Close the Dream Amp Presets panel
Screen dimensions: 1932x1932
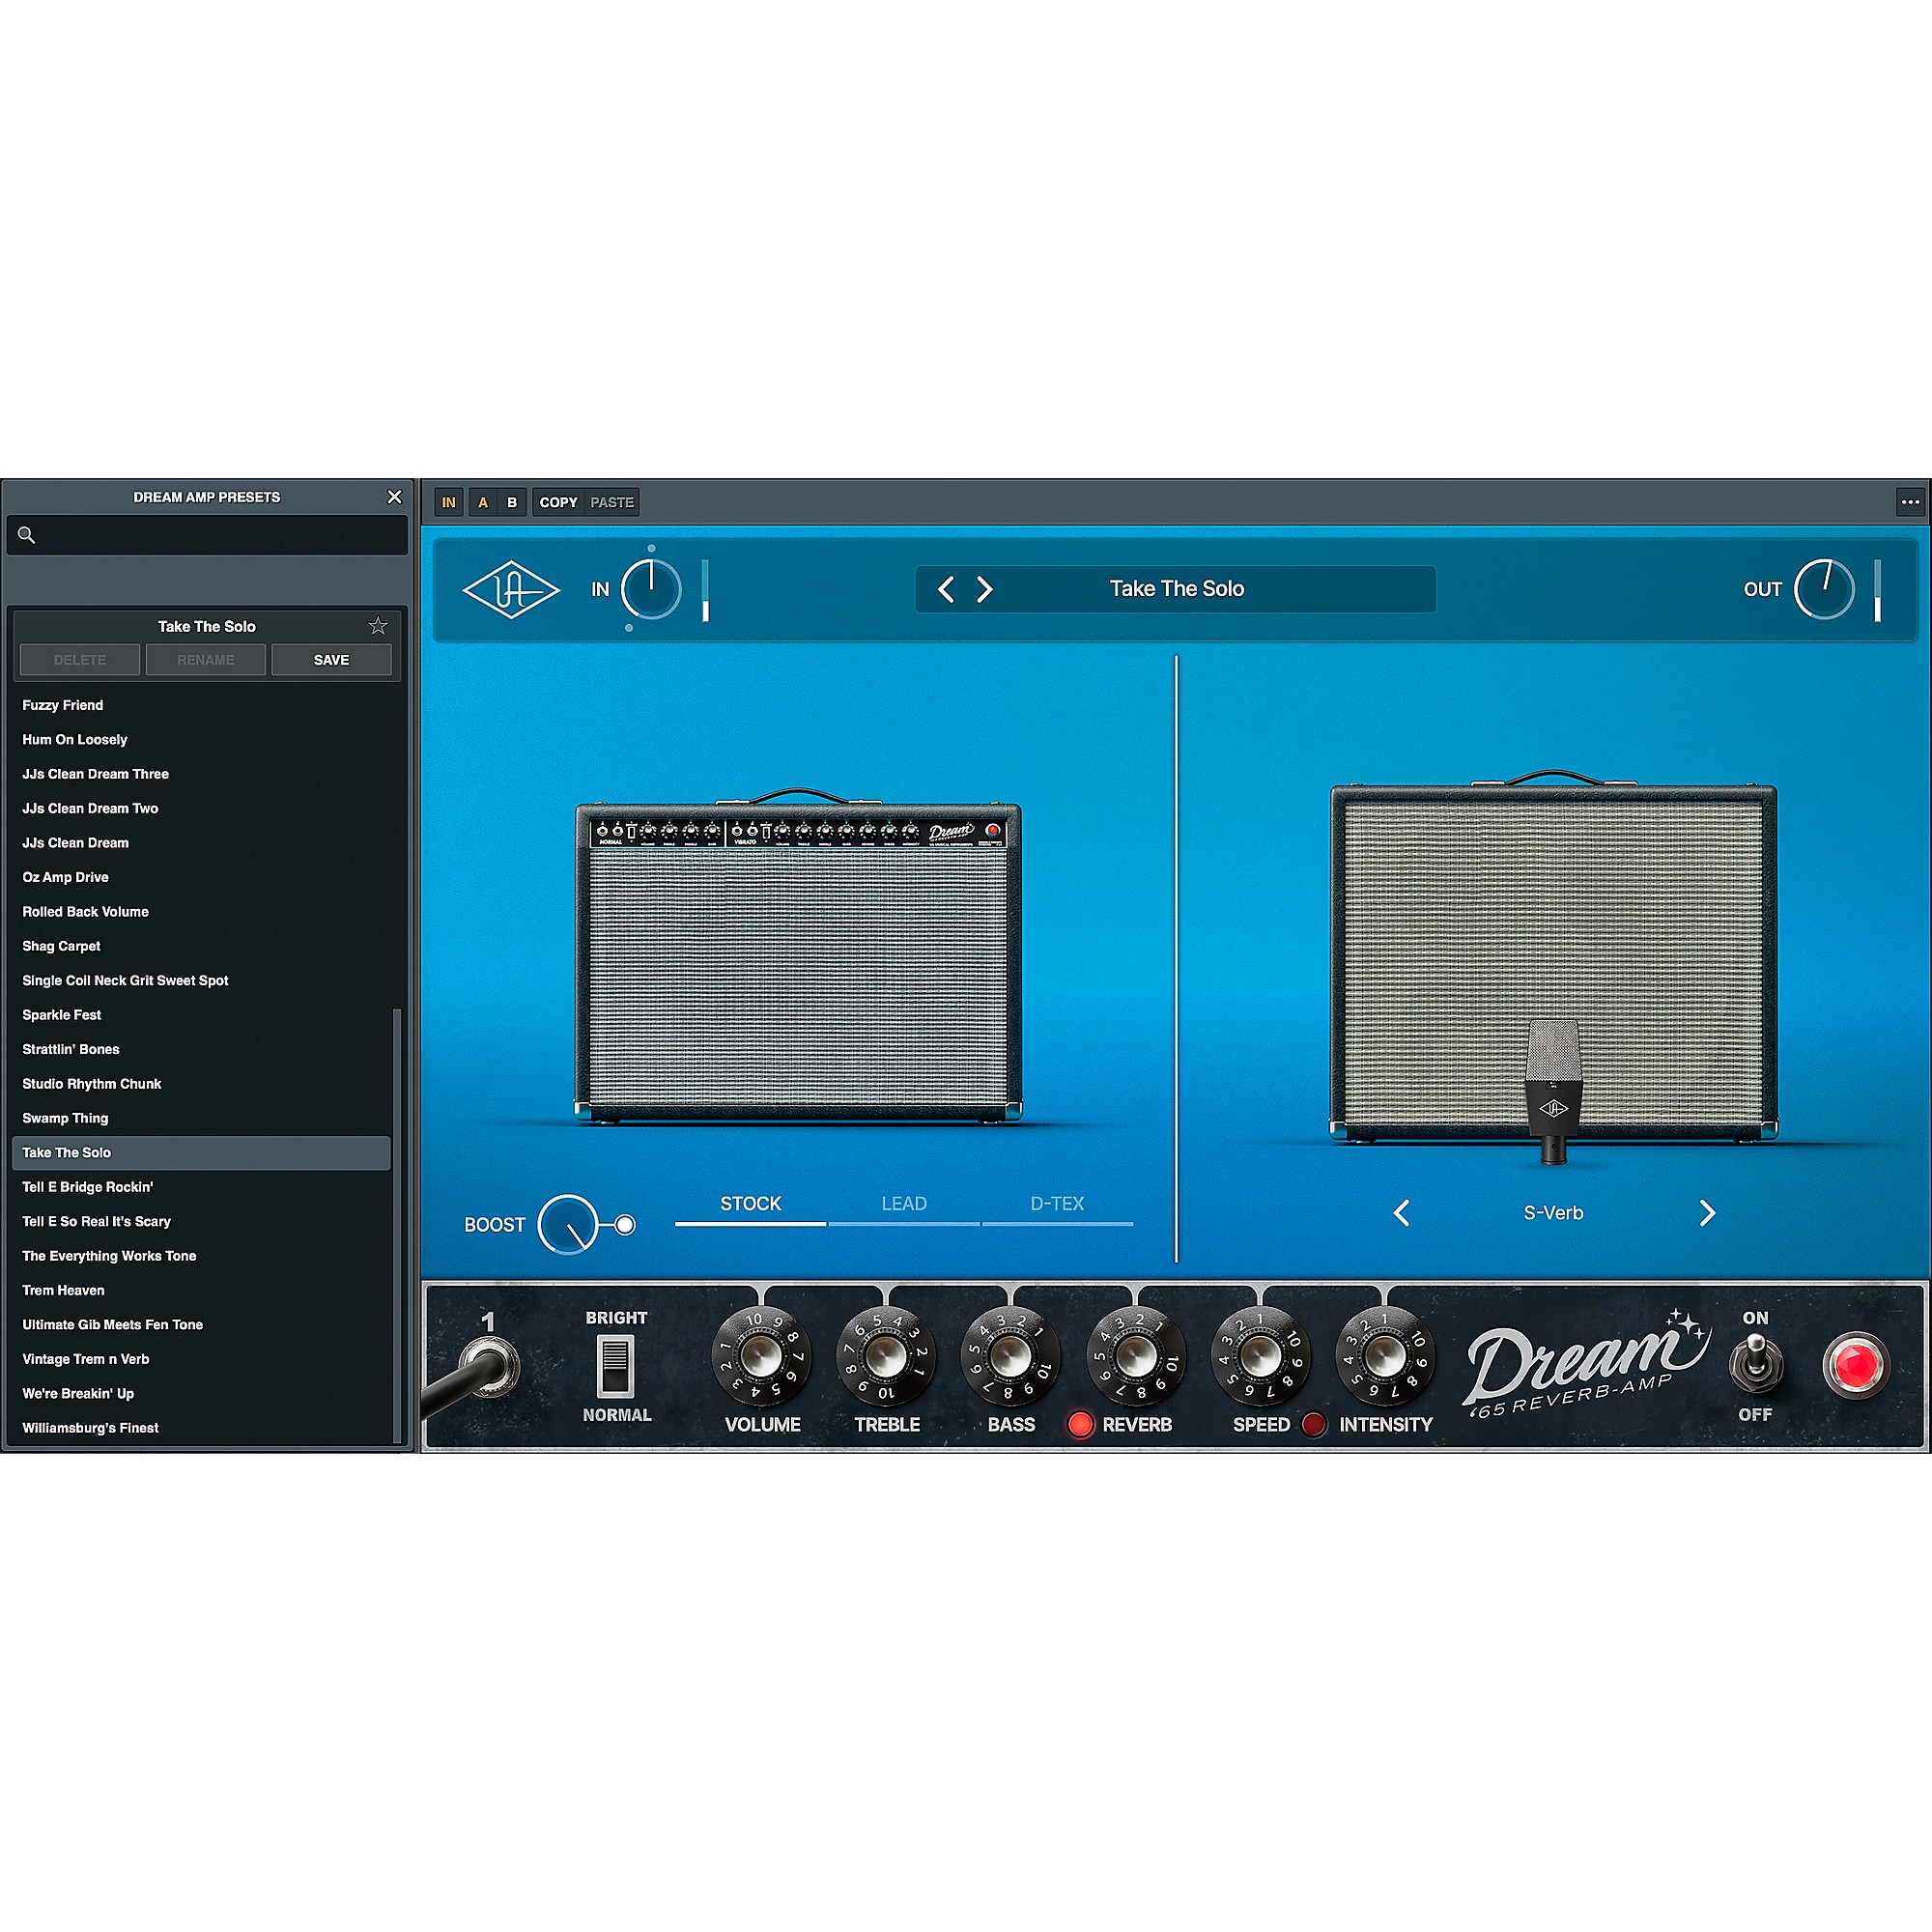pyautogui.click(x=394, y=497)
